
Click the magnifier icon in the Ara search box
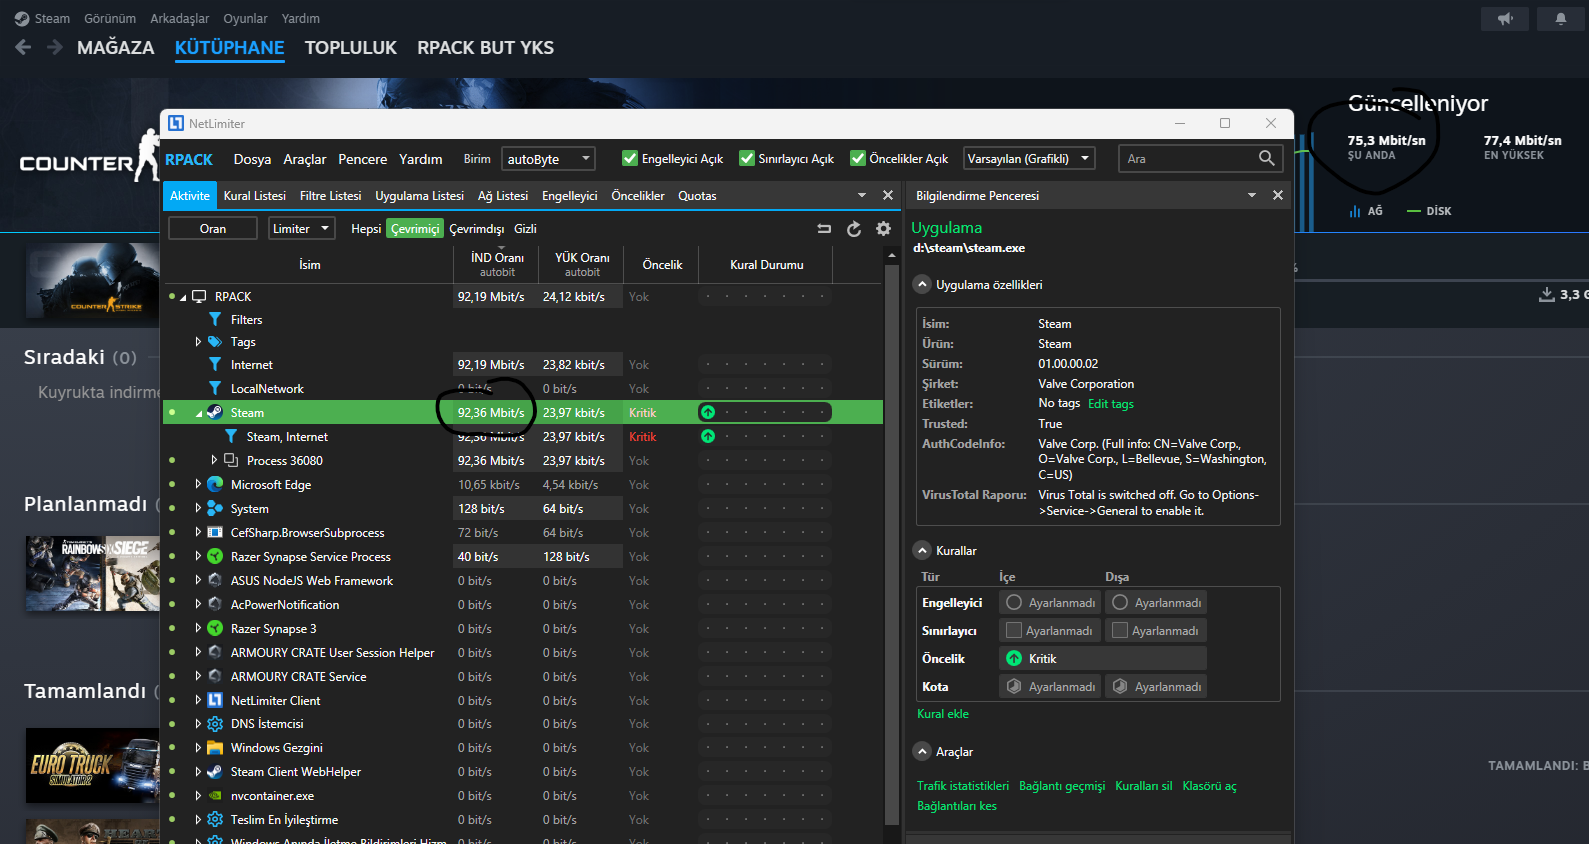(x=1266, y=158)
